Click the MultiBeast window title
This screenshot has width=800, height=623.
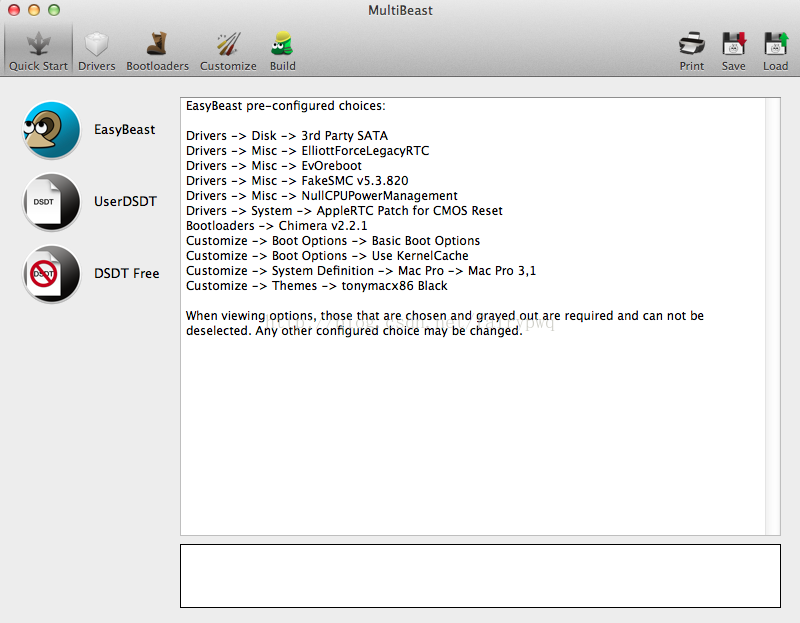400,10
